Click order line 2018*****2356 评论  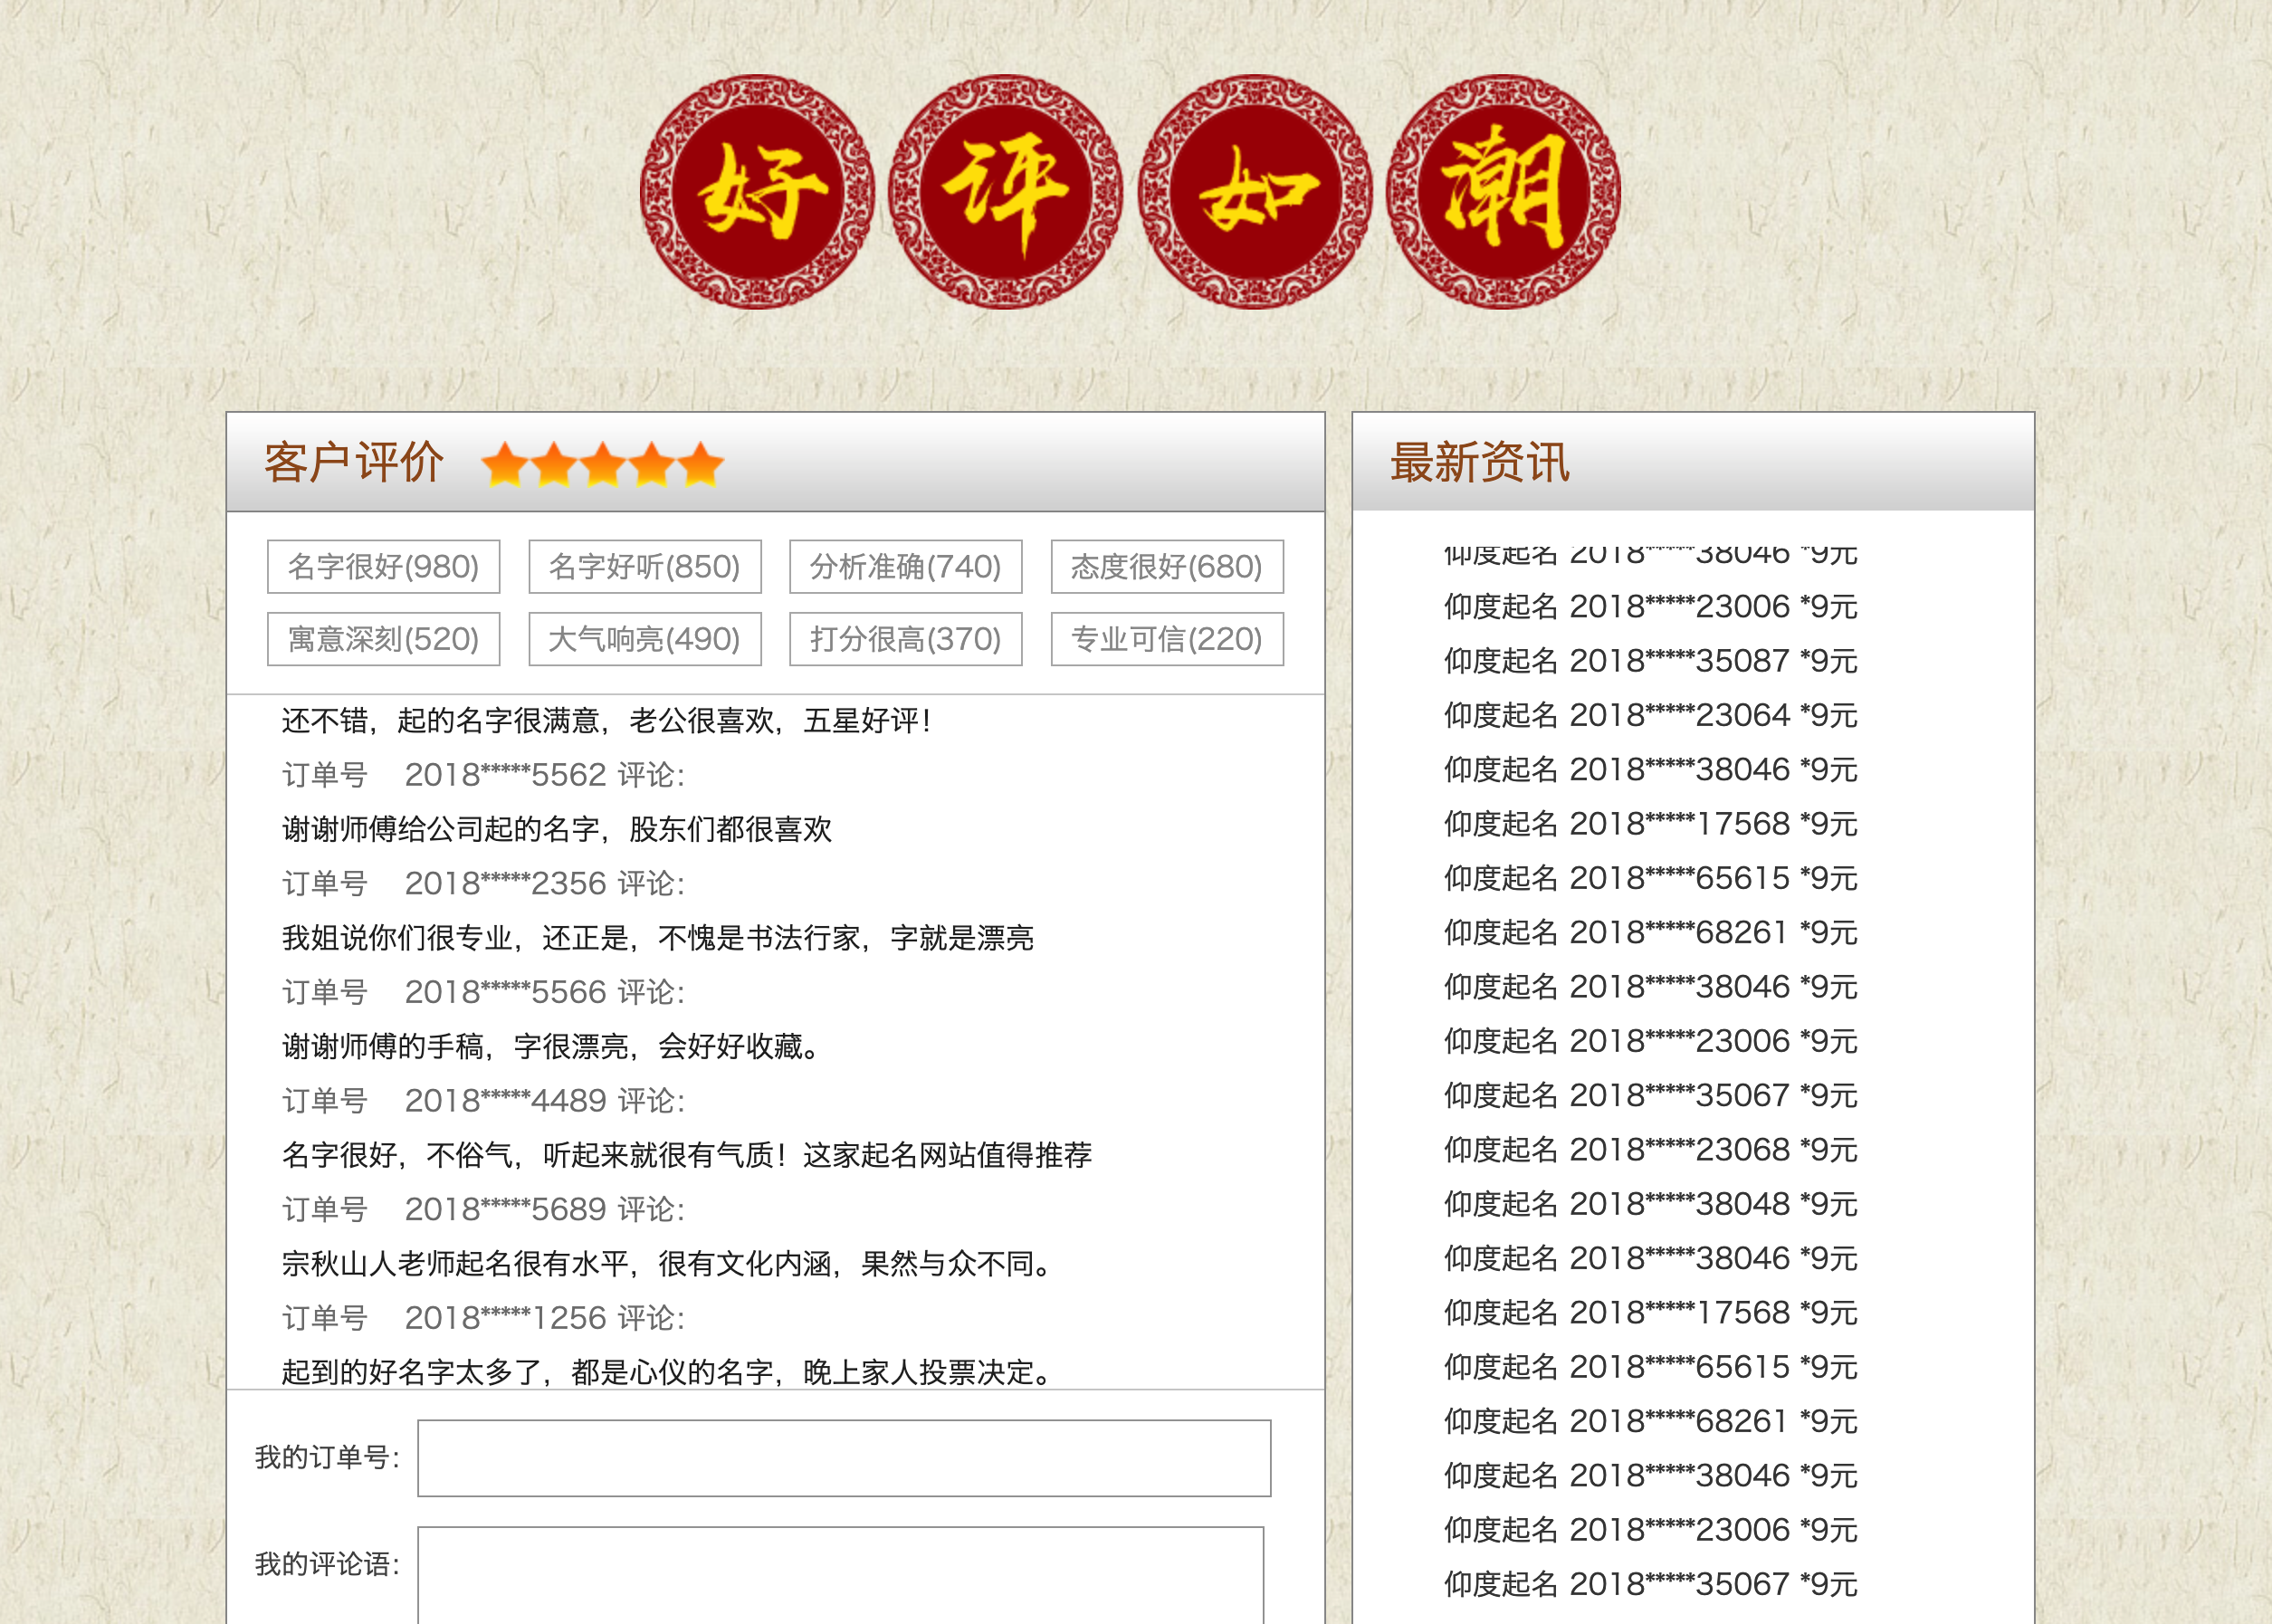click(x=484, y=884)
